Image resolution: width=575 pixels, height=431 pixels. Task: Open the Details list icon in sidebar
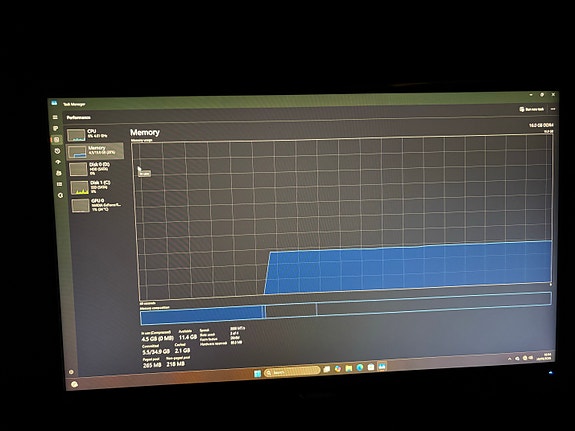point(59,184)
